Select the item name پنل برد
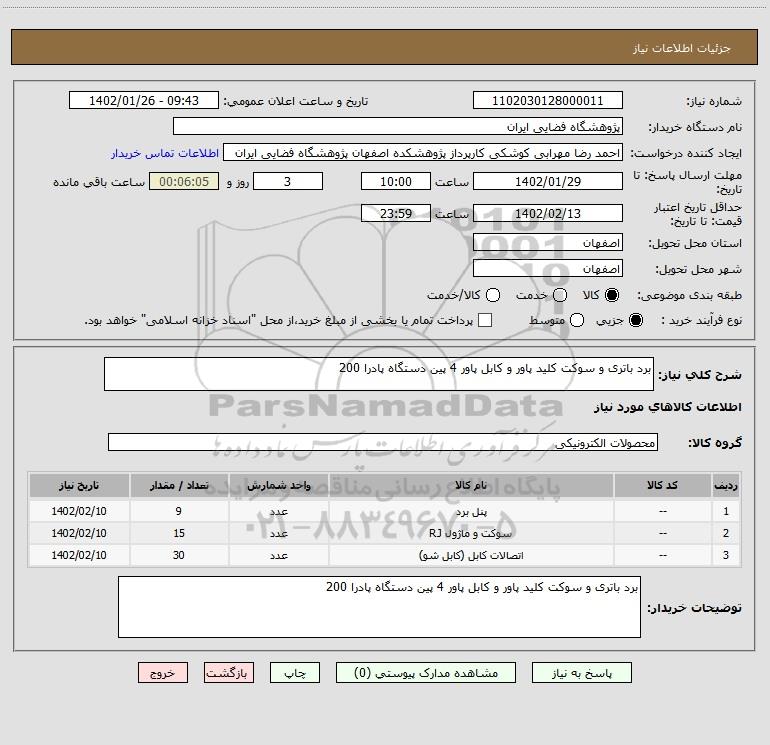Image resolution: width=770 pixels, height=745 pixels. pos(471,512)
